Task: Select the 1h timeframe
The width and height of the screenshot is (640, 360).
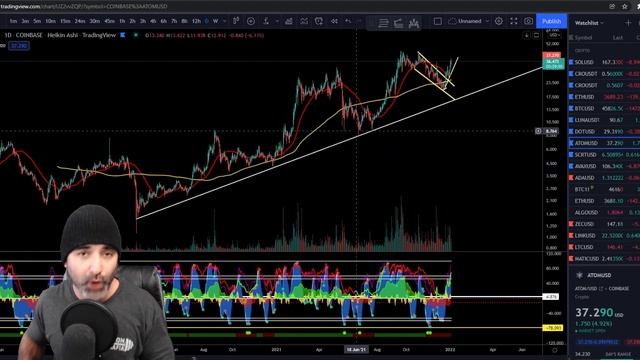Action: (x=122, y=21)
